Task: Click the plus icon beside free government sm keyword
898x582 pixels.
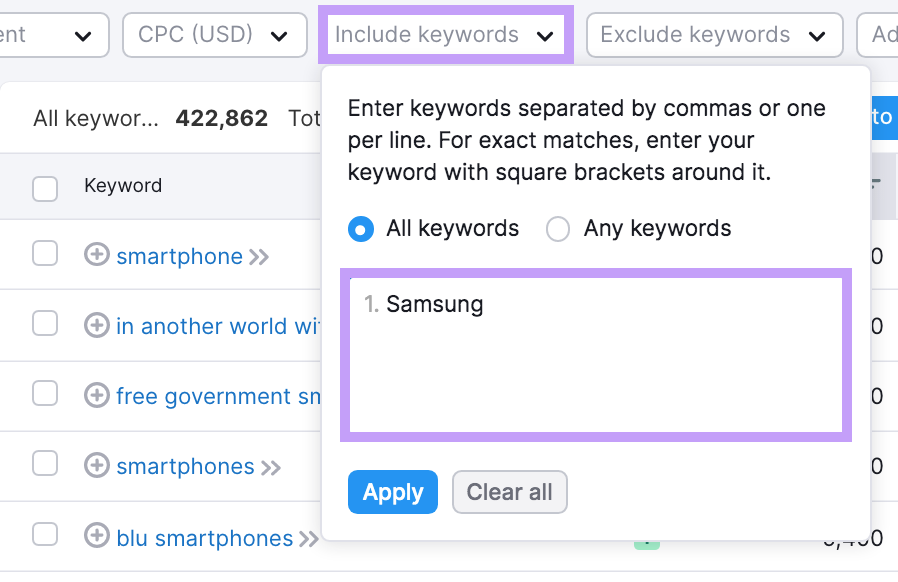Action: [x=97, y=396]
